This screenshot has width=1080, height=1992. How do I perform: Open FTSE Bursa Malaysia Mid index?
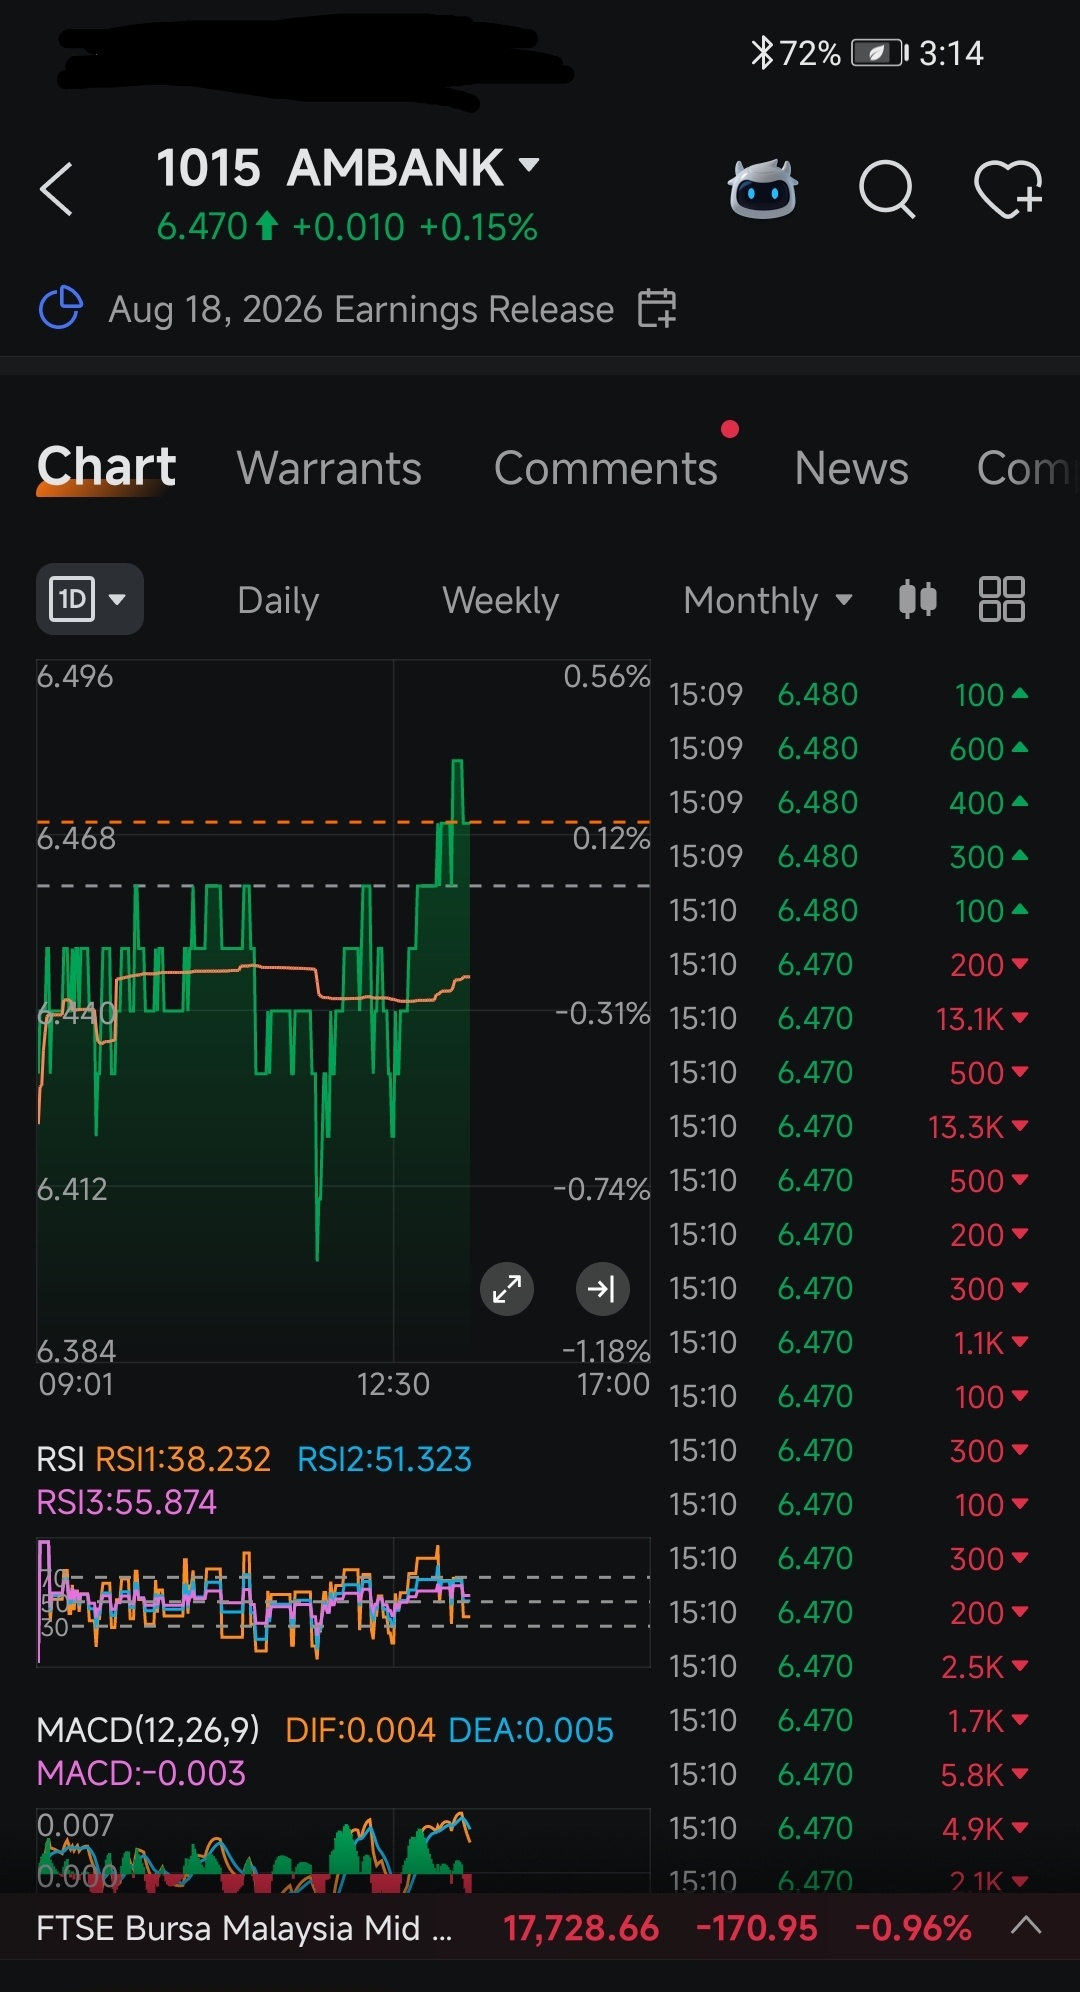coord(244,1927)
